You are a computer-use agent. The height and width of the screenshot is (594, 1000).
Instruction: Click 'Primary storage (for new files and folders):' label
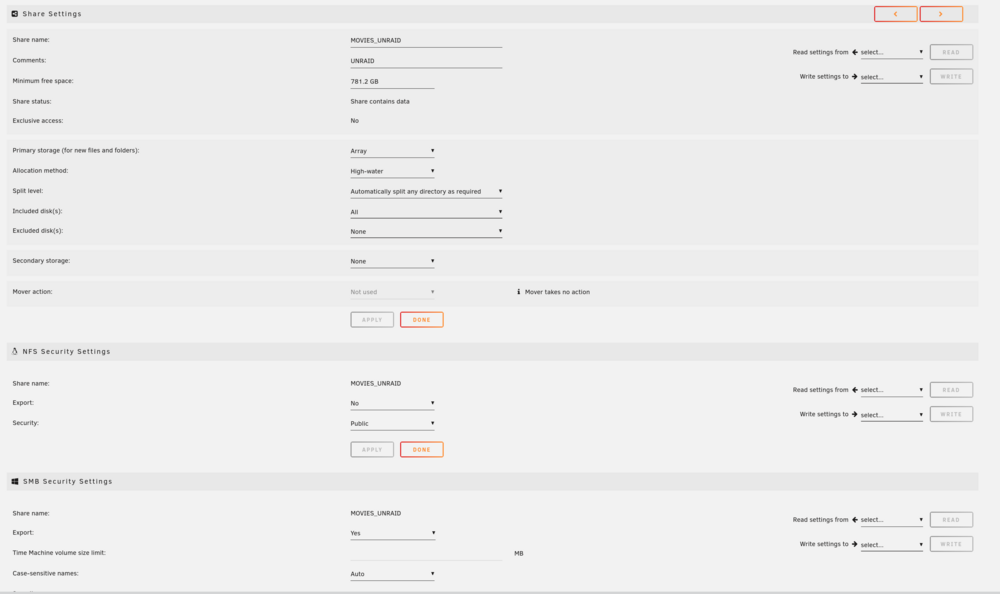(x=76, y=151)
